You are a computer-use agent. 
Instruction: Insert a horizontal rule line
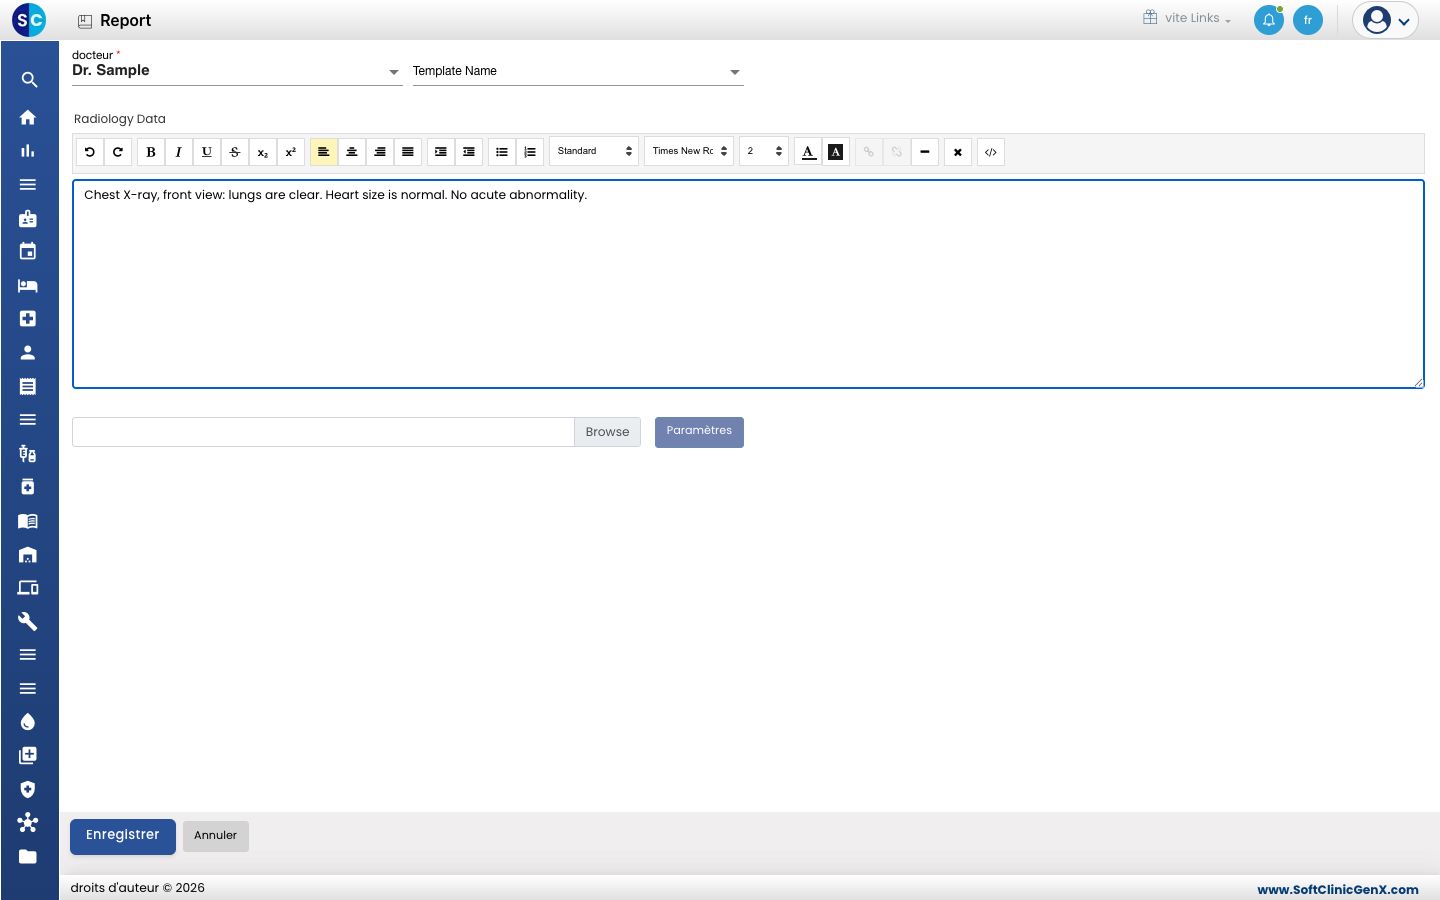coord(925,152)
